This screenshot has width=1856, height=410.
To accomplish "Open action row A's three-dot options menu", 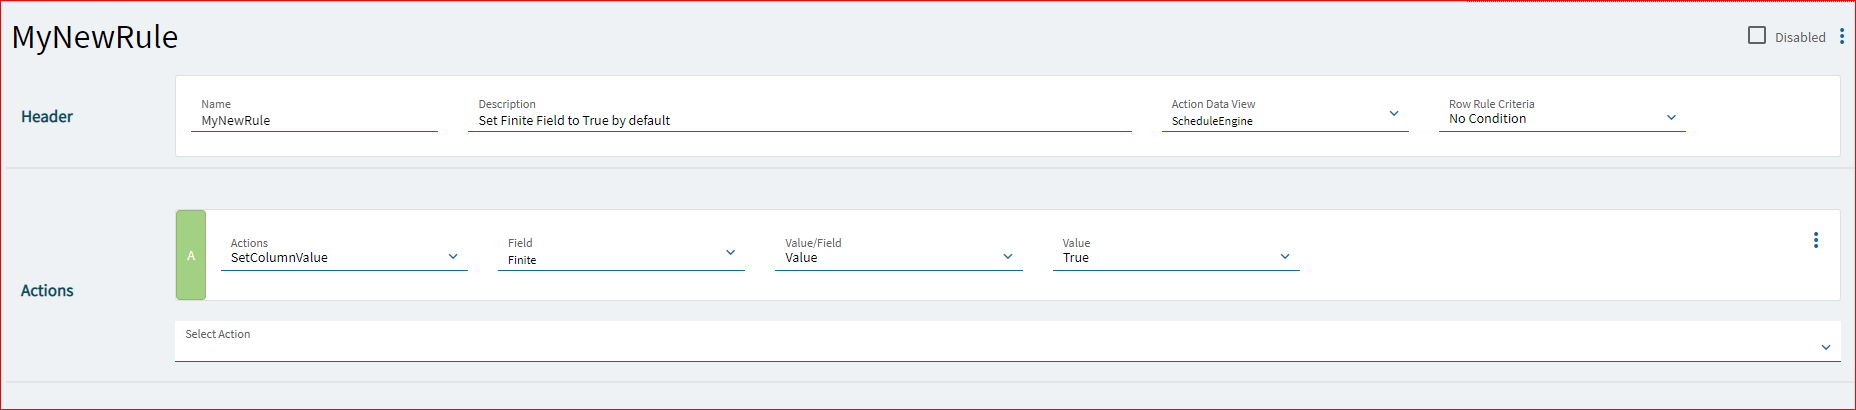I will point(1816,240).
